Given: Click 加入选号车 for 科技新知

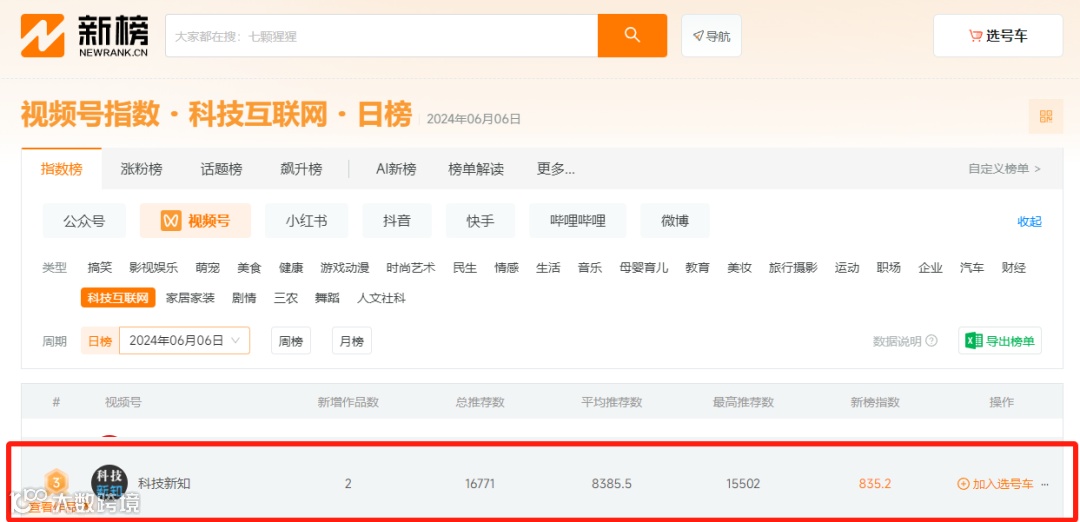Looking at the screenshot, I should click(995, 483).
